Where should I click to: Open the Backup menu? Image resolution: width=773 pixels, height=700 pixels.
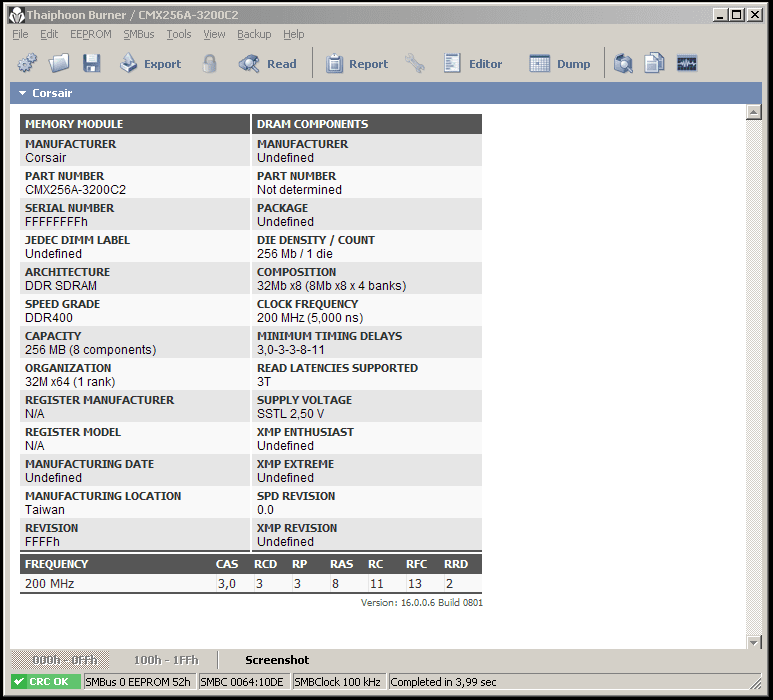pyautogui.click(x=254, y=34)
